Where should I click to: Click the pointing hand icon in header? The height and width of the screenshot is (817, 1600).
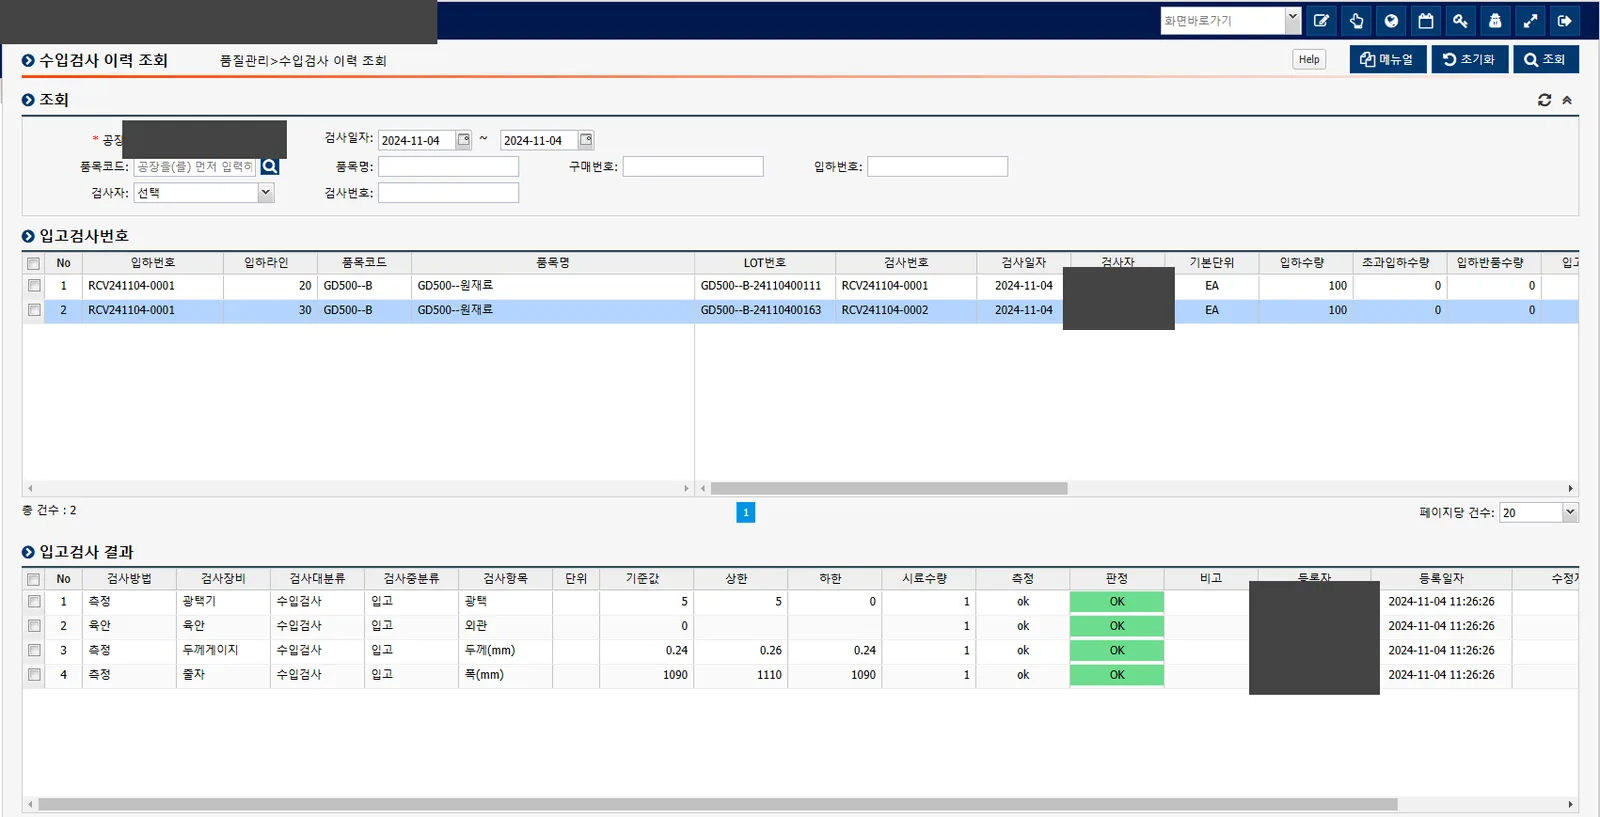1356,20
